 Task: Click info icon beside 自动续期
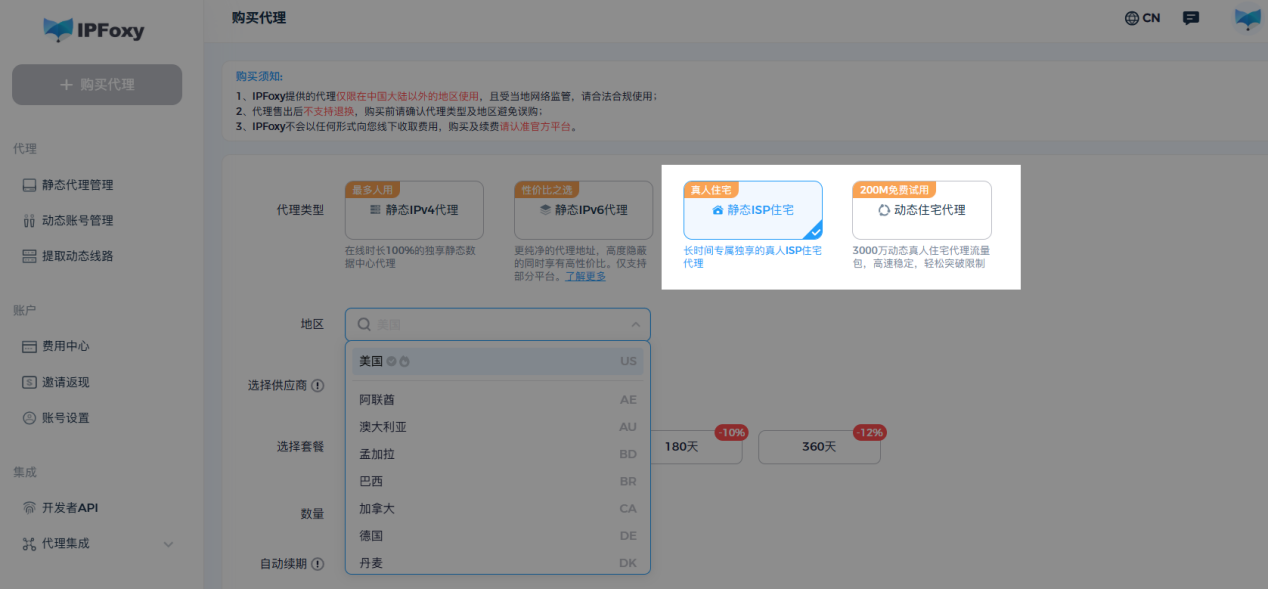tap(317, 564)
